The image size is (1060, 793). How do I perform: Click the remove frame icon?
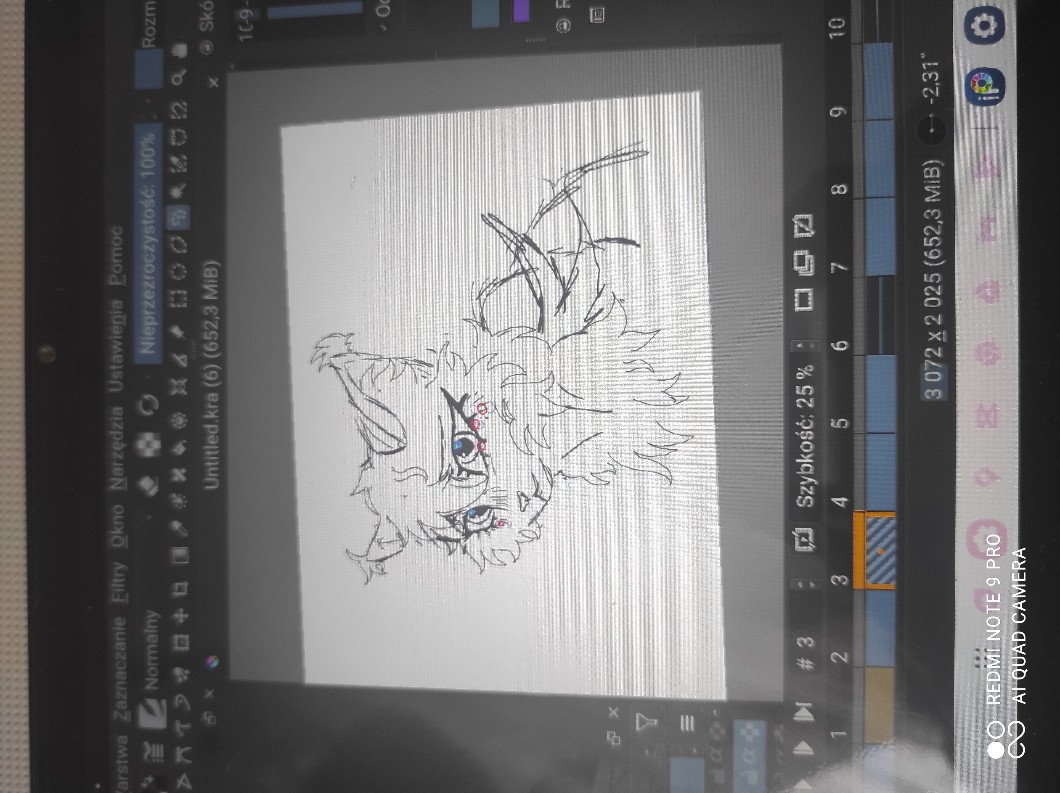[803, 226]
